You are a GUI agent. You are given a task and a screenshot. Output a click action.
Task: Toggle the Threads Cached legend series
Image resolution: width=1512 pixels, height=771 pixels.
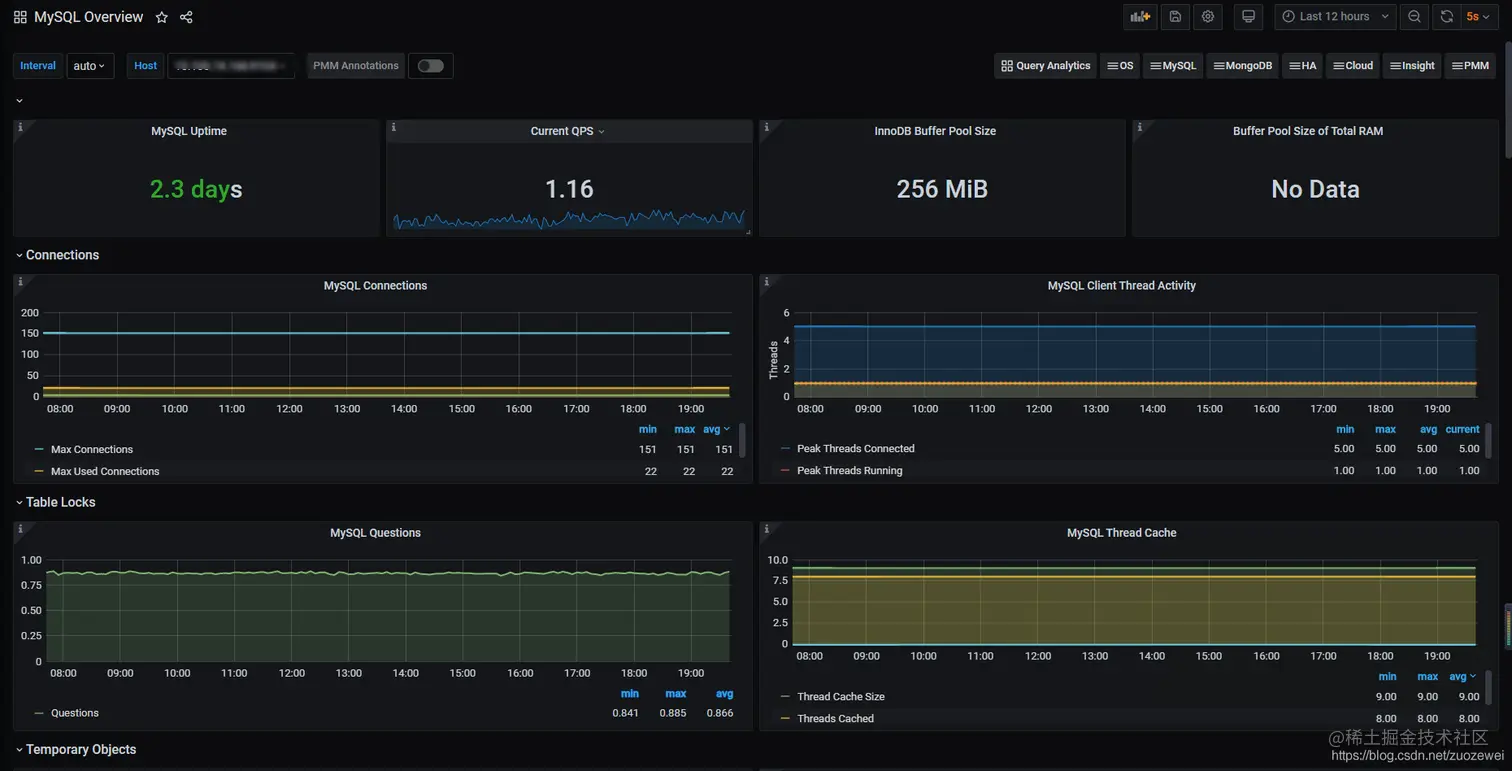click(x=835, y=719)
